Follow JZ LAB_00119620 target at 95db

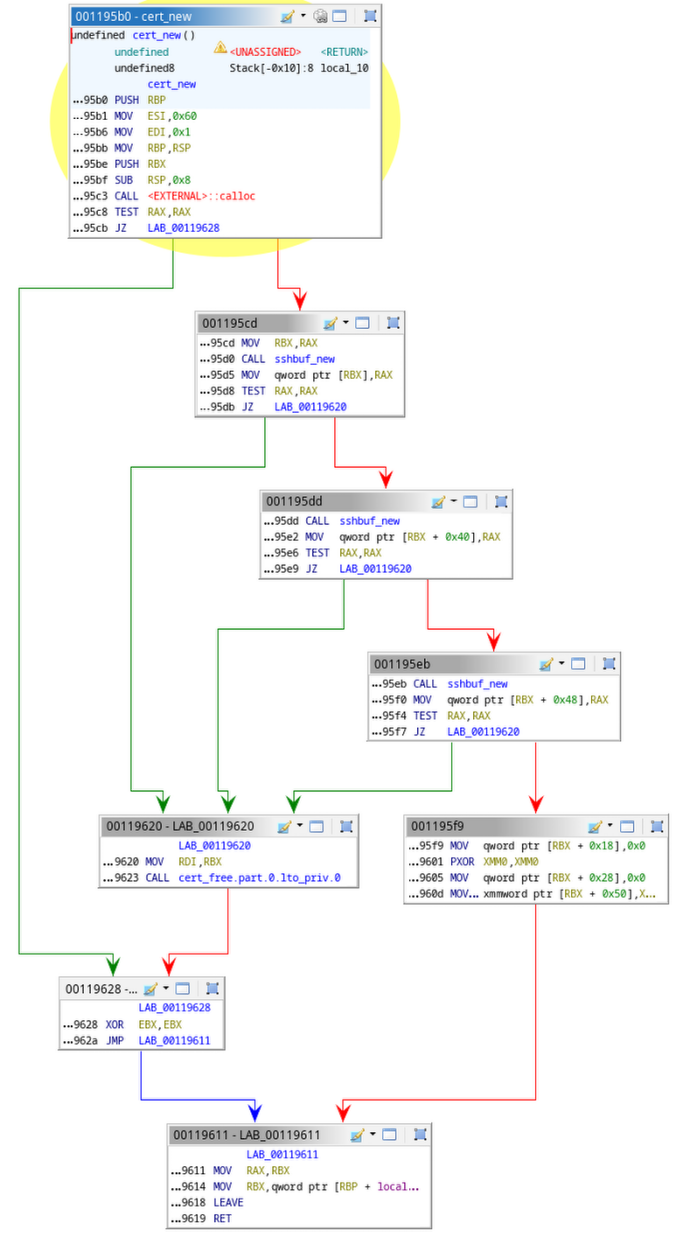[x=311, y=407]
